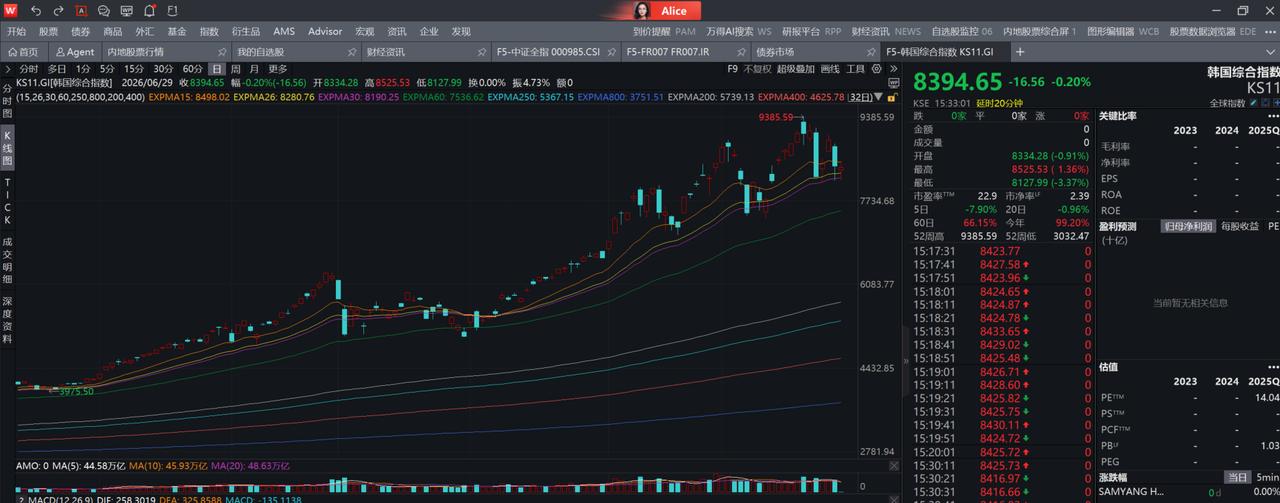The width and height of the screenshot is (1280, 503).
Task: Select the 归母净利润 forecast tab
Action: point(1187,226)
